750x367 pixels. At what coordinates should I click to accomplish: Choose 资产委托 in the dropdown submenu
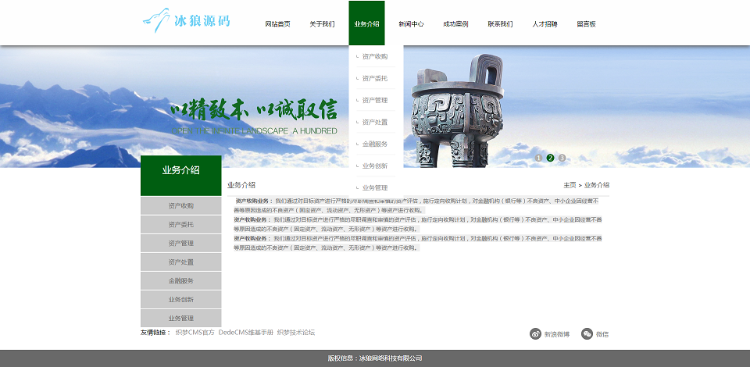click(375, 78)
